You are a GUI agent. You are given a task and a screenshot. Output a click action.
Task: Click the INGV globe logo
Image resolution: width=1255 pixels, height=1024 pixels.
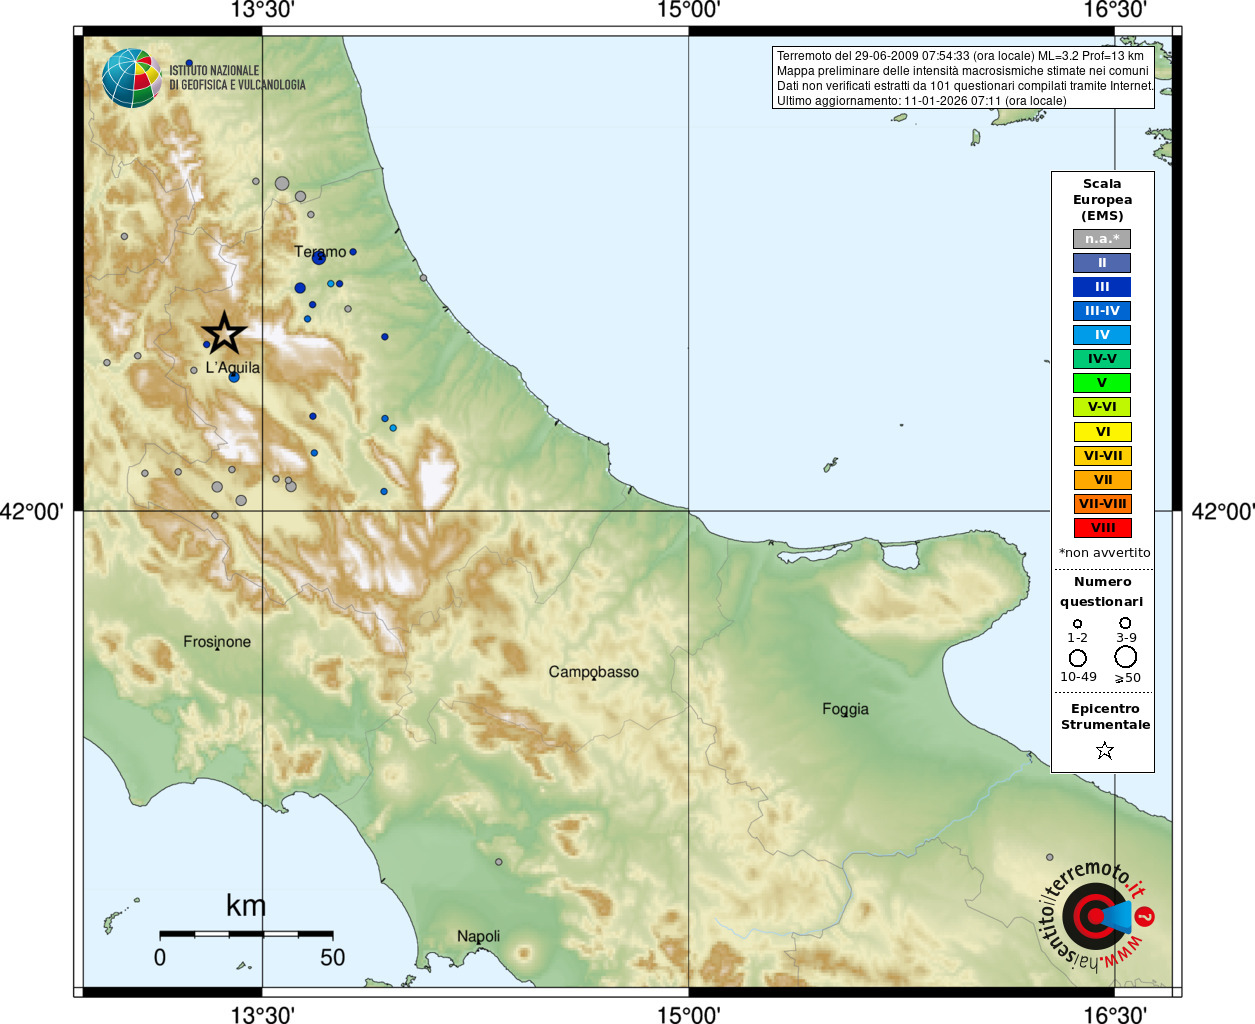click(x=131, y=78)
